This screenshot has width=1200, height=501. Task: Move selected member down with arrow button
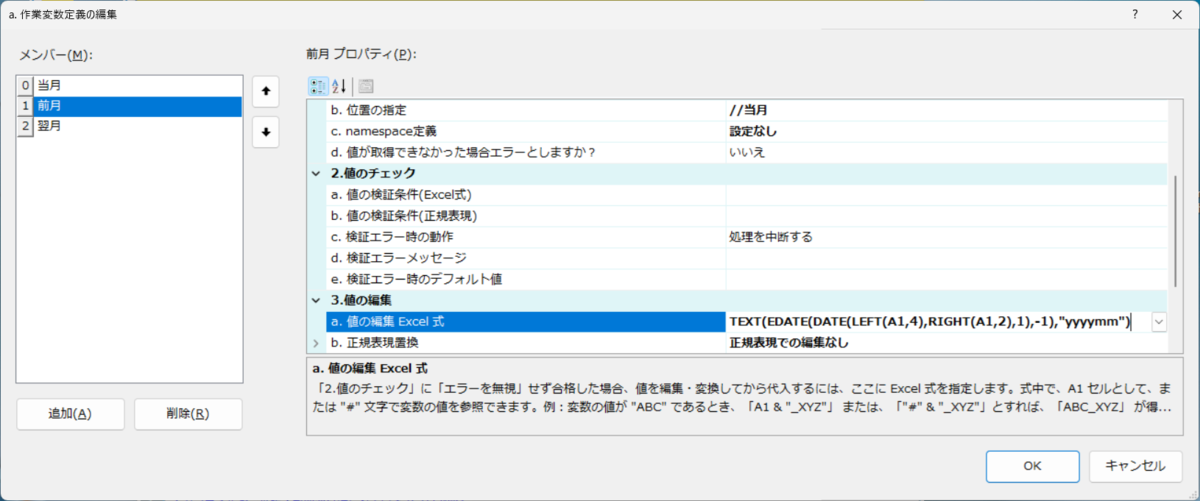click(265, 132)
